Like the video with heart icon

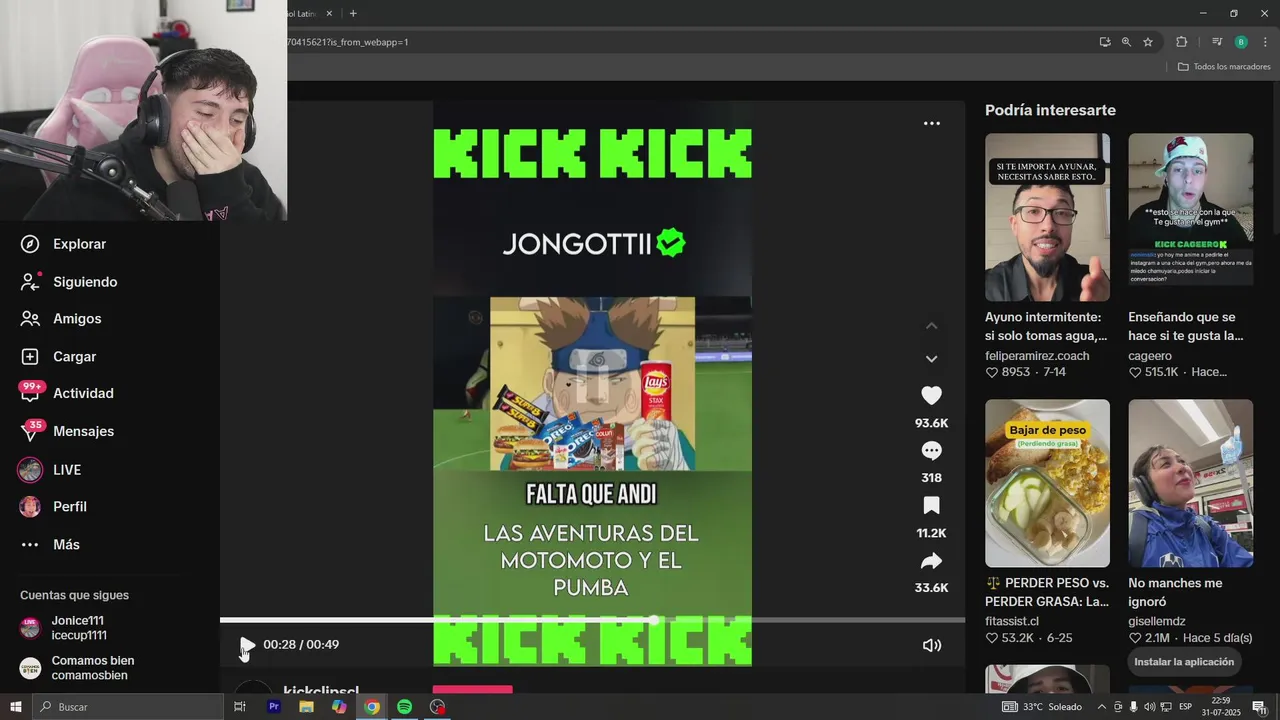931,396
